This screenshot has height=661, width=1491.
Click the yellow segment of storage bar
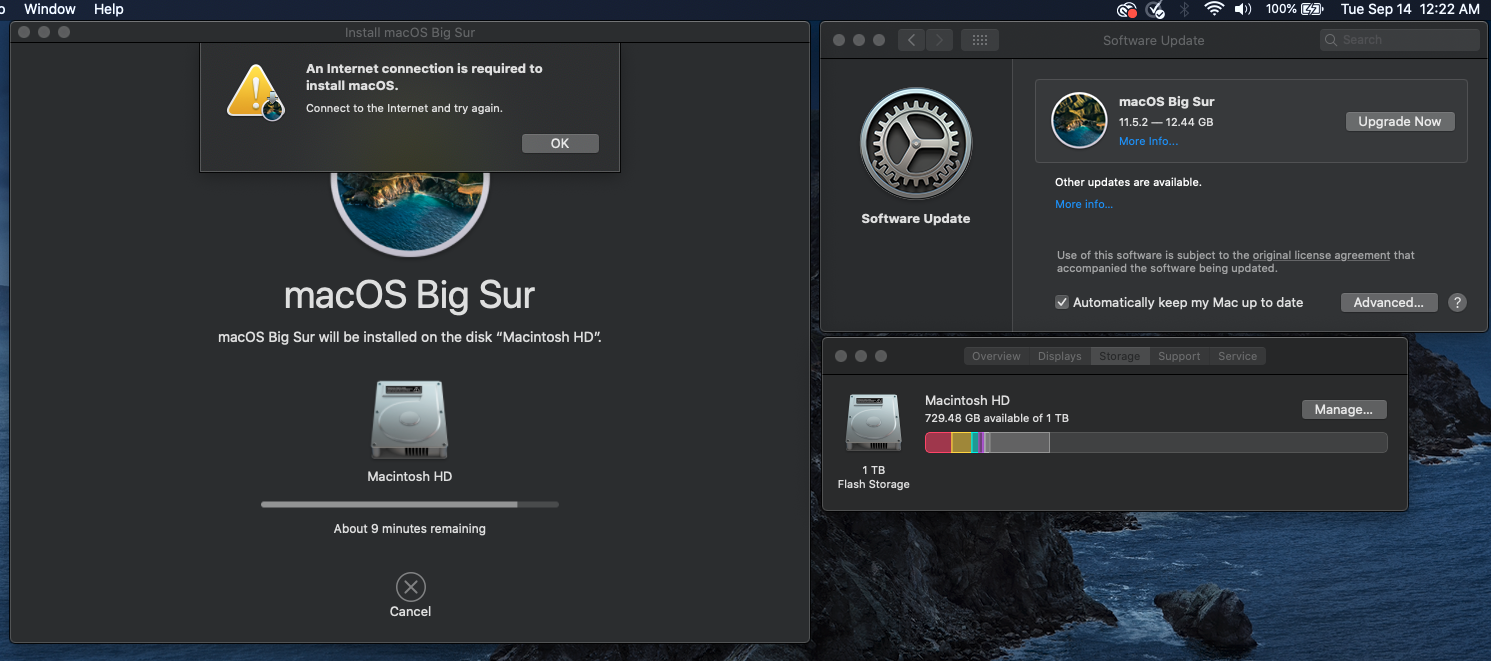(x=961, y=443)
